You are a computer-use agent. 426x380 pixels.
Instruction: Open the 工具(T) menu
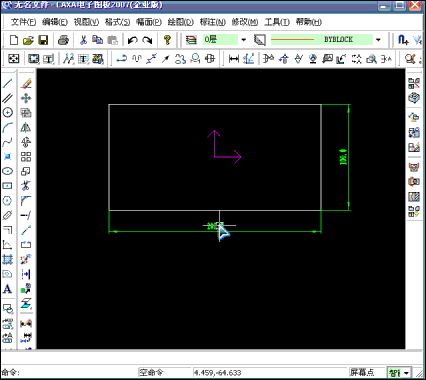[x=277, y=22]
